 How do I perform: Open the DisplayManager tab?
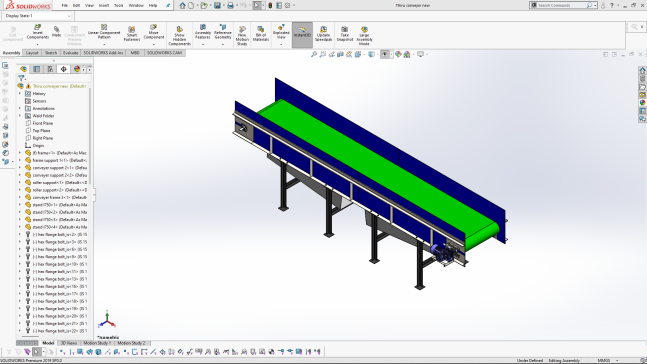(x=77, y=69)
